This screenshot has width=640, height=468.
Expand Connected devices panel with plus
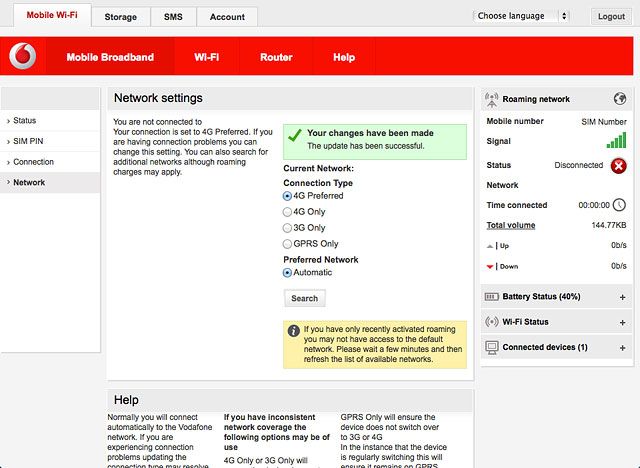click(622, 348)
